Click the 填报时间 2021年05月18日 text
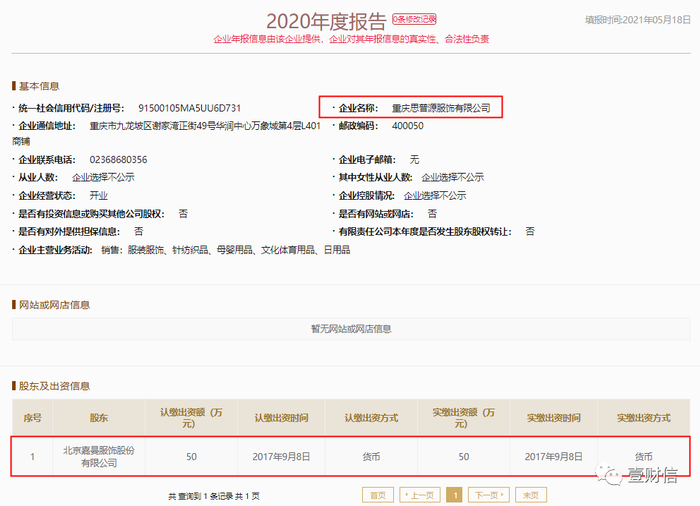 click(638, 20)
